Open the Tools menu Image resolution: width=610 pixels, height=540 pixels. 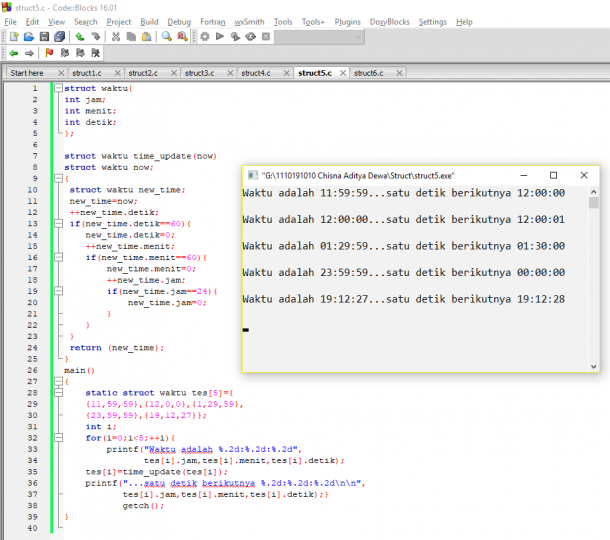(283, 22)
